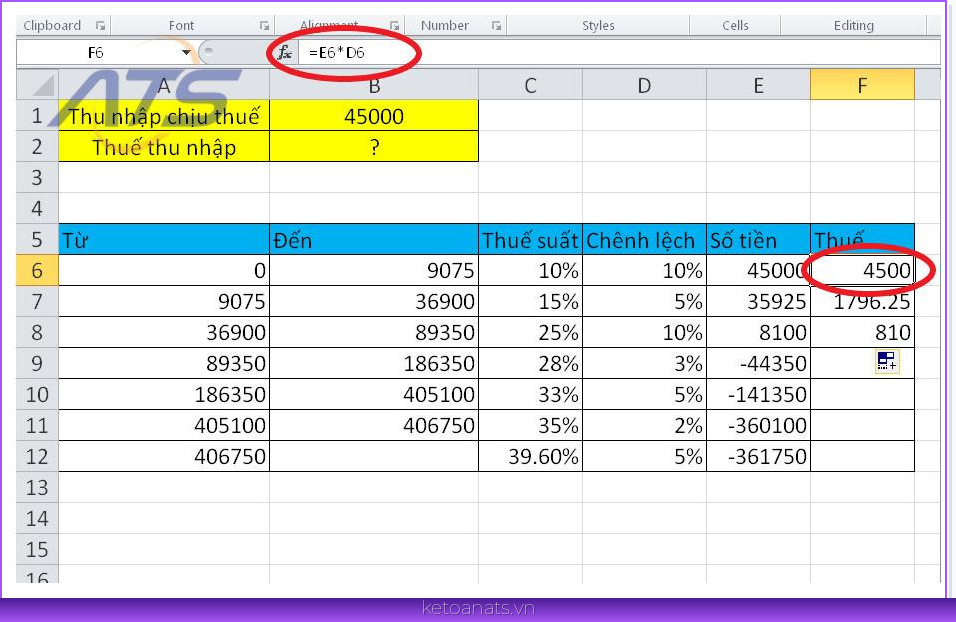Click cell B6 containing 9075
The image size is (956, 622).
click(374, 270)
